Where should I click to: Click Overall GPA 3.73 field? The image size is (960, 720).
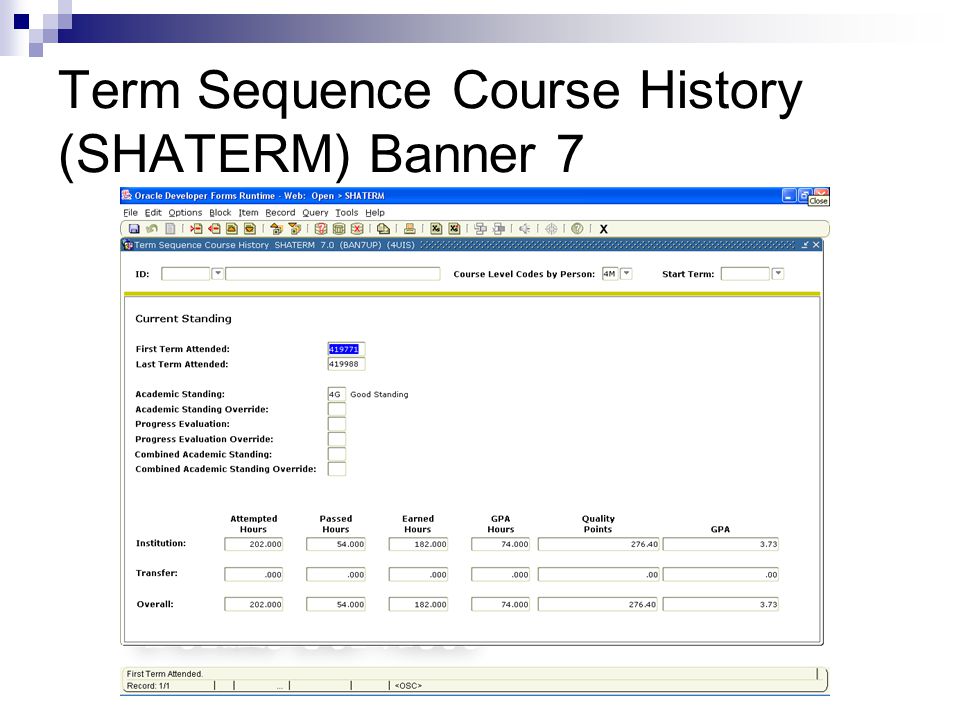click(x=721, y=604)
